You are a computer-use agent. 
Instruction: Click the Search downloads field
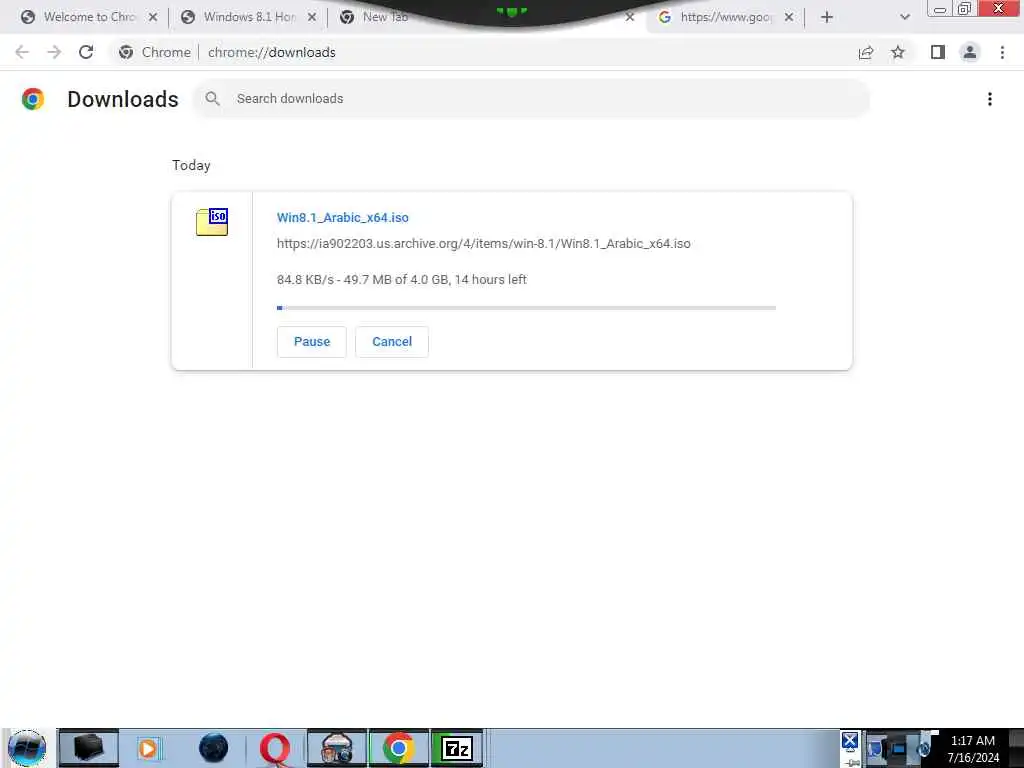point(532,99)
